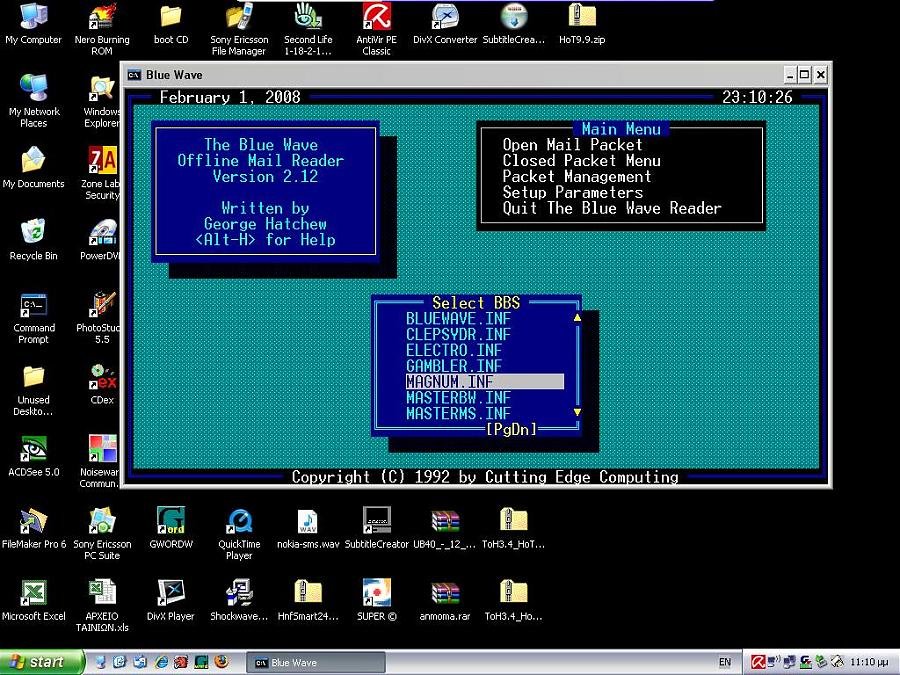Choose Quit The Blue Wave Reader

point(612,208)
